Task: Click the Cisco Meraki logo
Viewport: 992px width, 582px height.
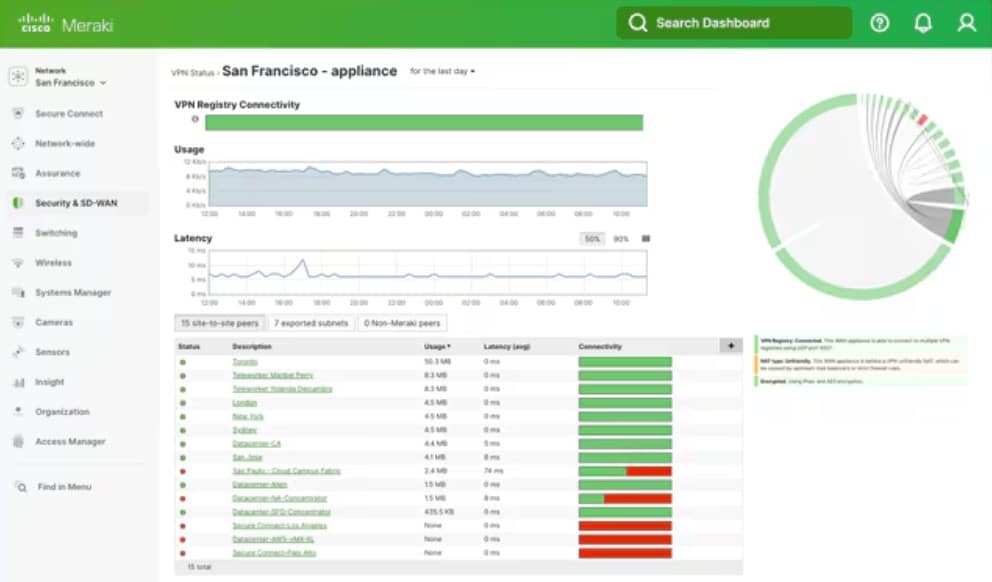Action: (x=66, y=24)
